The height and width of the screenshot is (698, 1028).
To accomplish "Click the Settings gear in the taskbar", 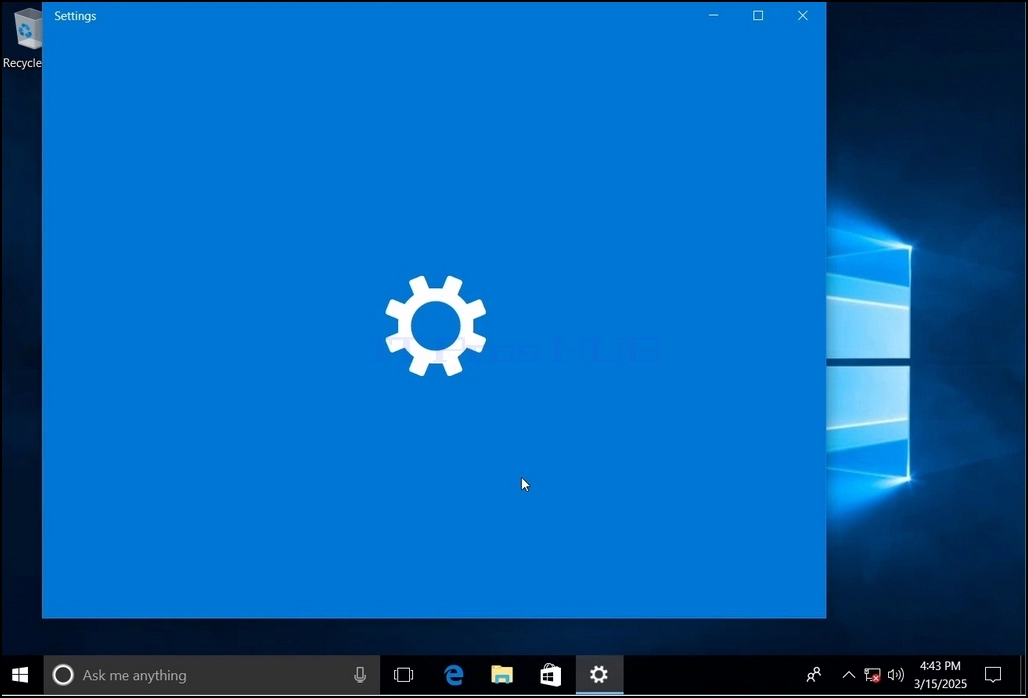I will click(599, 674).
